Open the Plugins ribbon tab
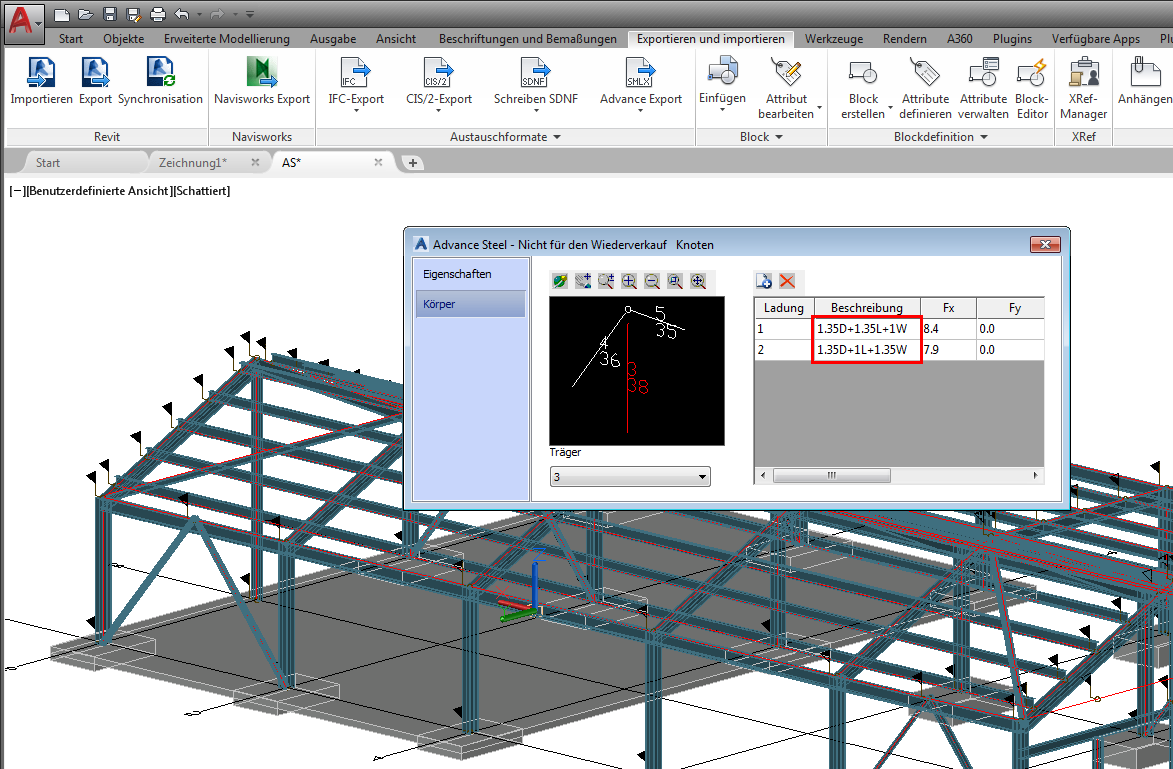1173x769 pixels. coord(1012,39)
